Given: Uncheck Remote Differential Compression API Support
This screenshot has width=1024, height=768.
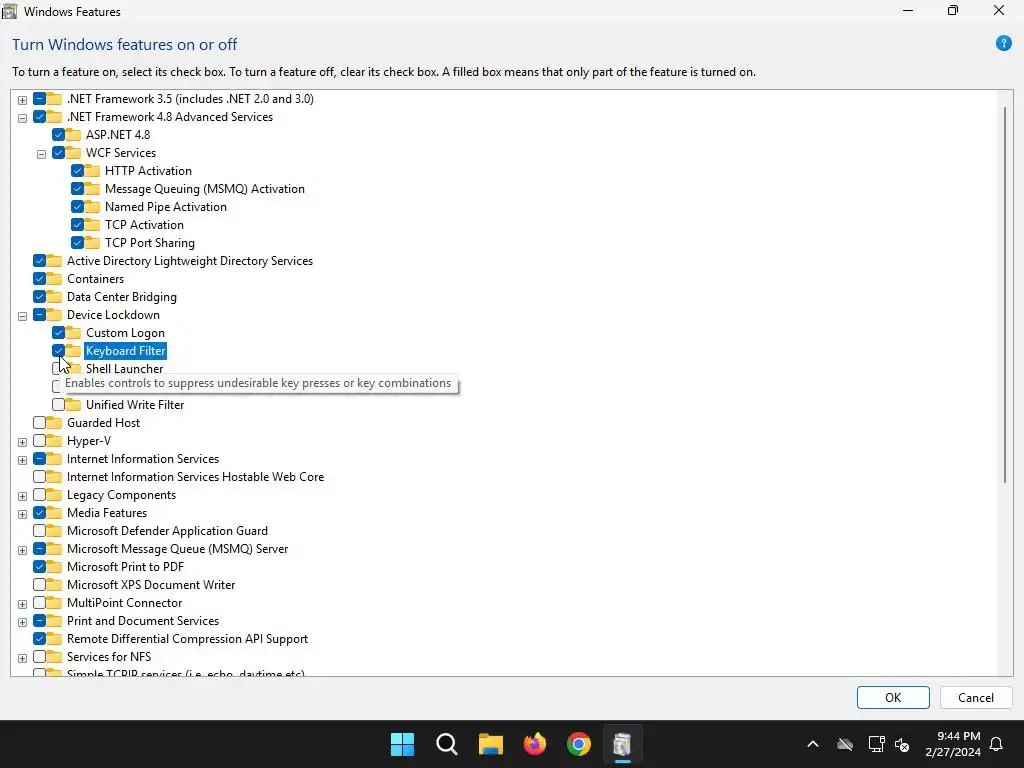Looking at the screenshot, I should pos(39,639).
